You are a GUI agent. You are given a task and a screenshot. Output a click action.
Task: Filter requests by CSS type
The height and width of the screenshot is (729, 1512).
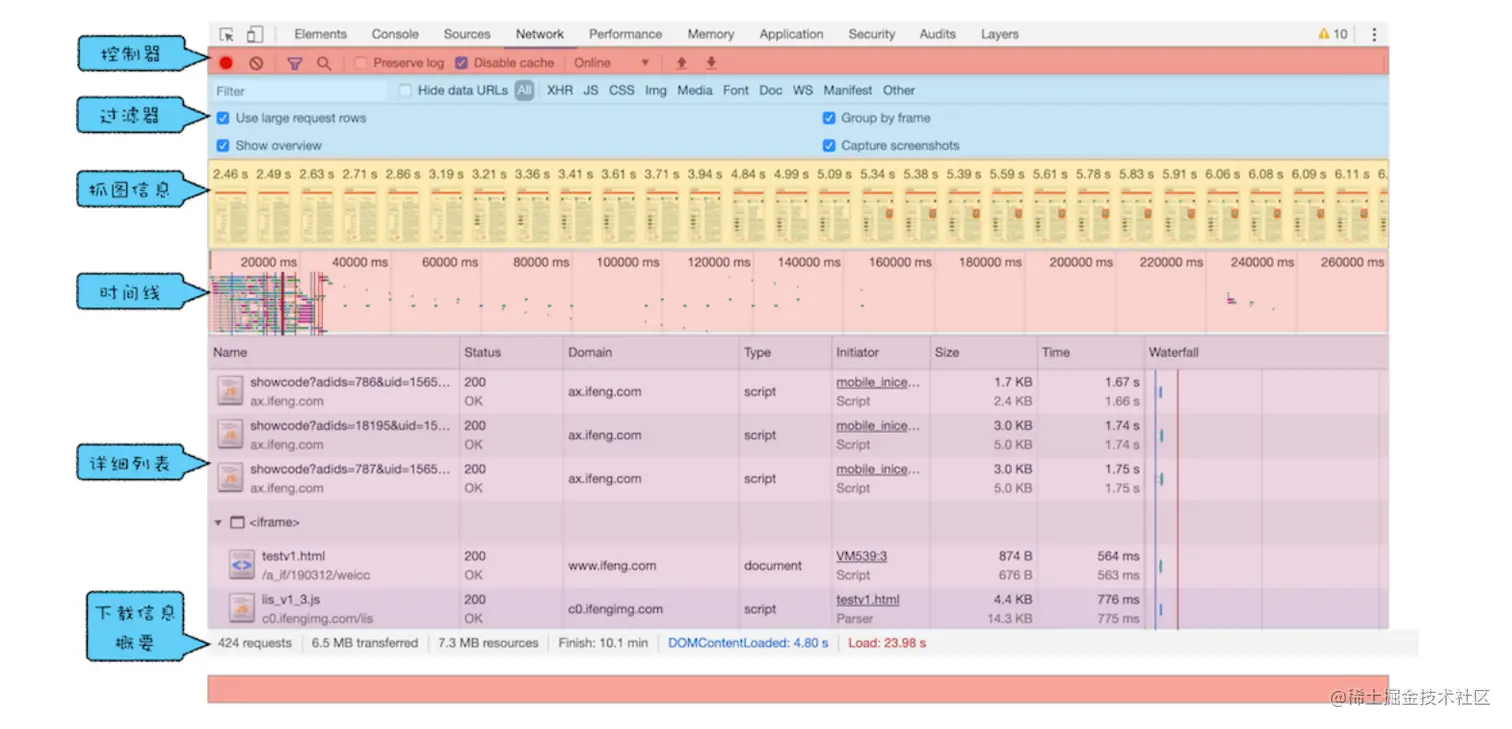[622, 90]
